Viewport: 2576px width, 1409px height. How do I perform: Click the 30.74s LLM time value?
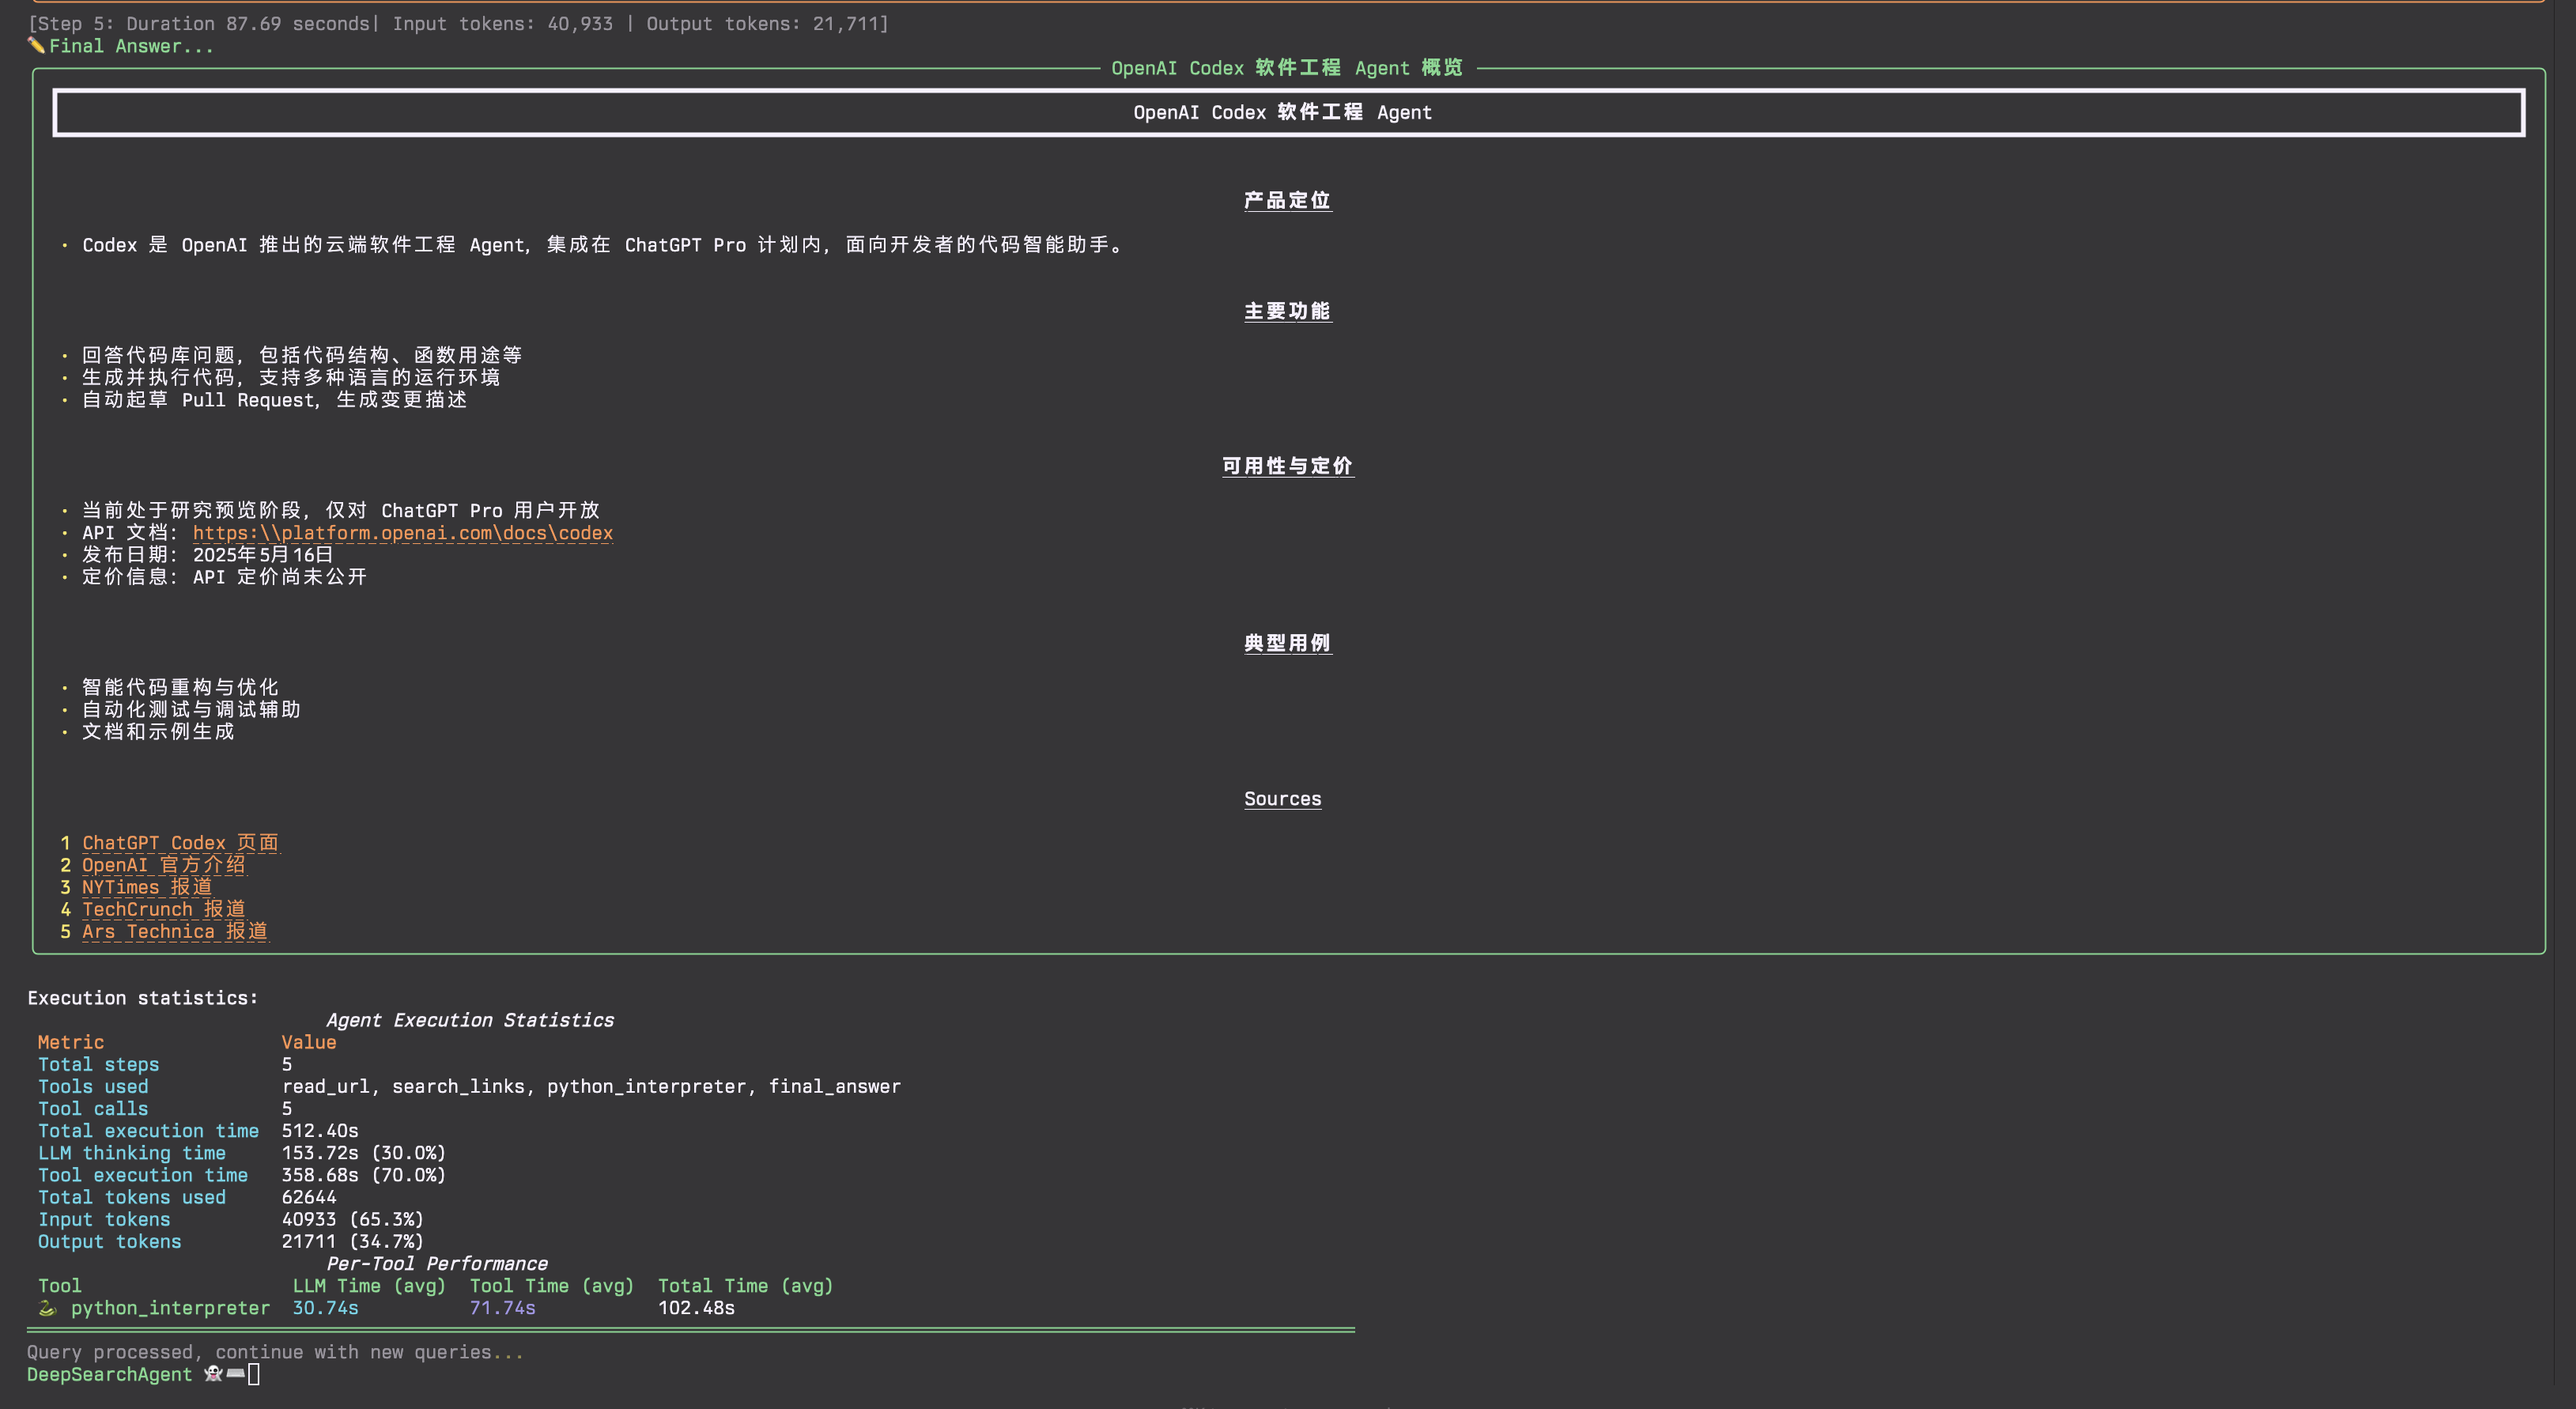coord(325,1308)
